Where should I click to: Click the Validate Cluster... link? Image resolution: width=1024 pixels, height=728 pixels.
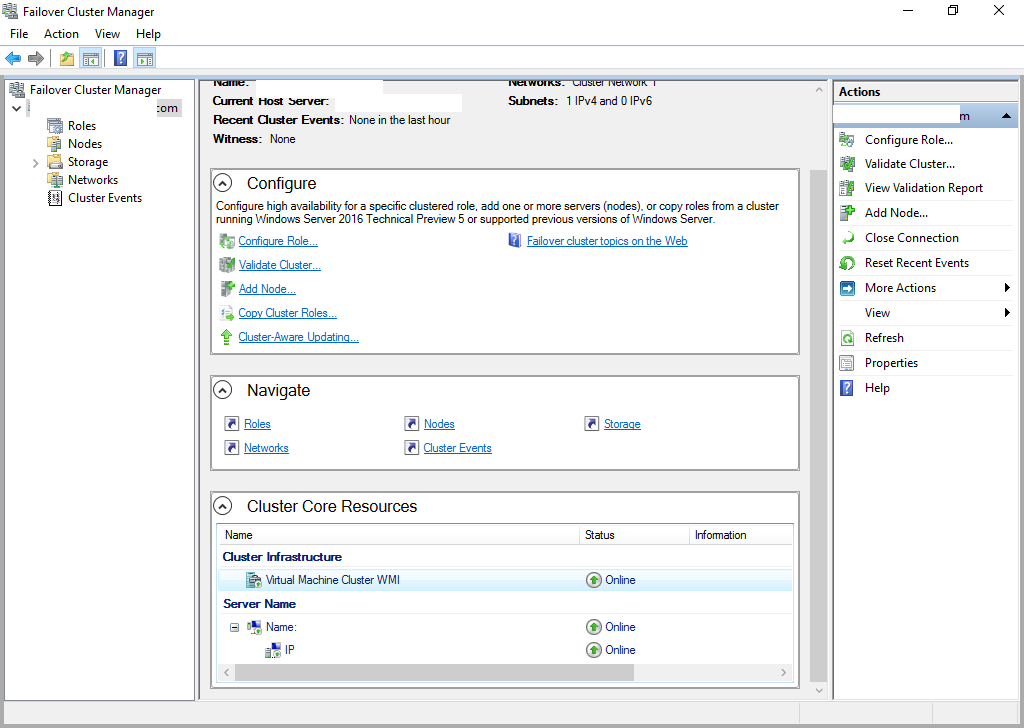click(x=280, y=265)
